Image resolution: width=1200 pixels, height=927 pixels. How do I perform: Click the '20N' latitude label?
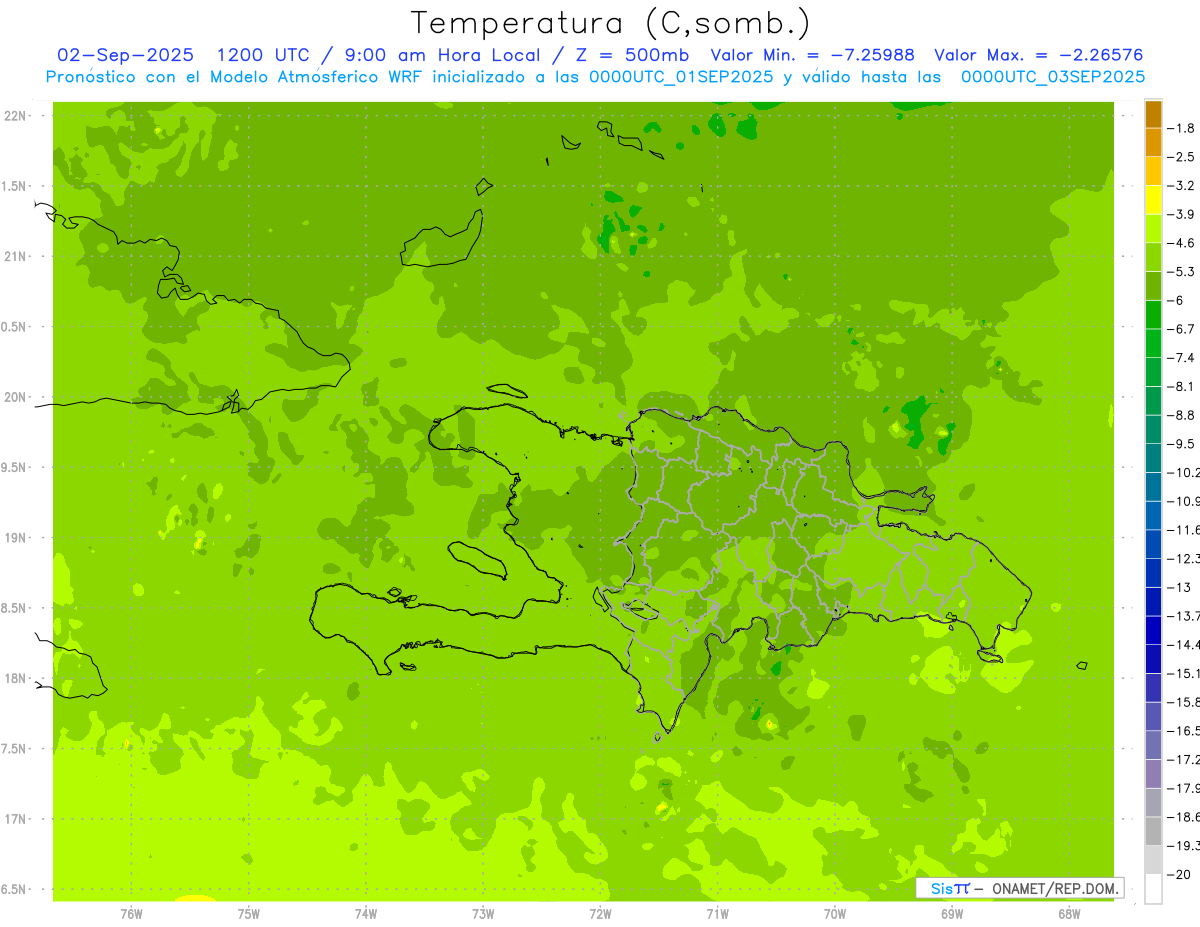[x=16, y=397]
